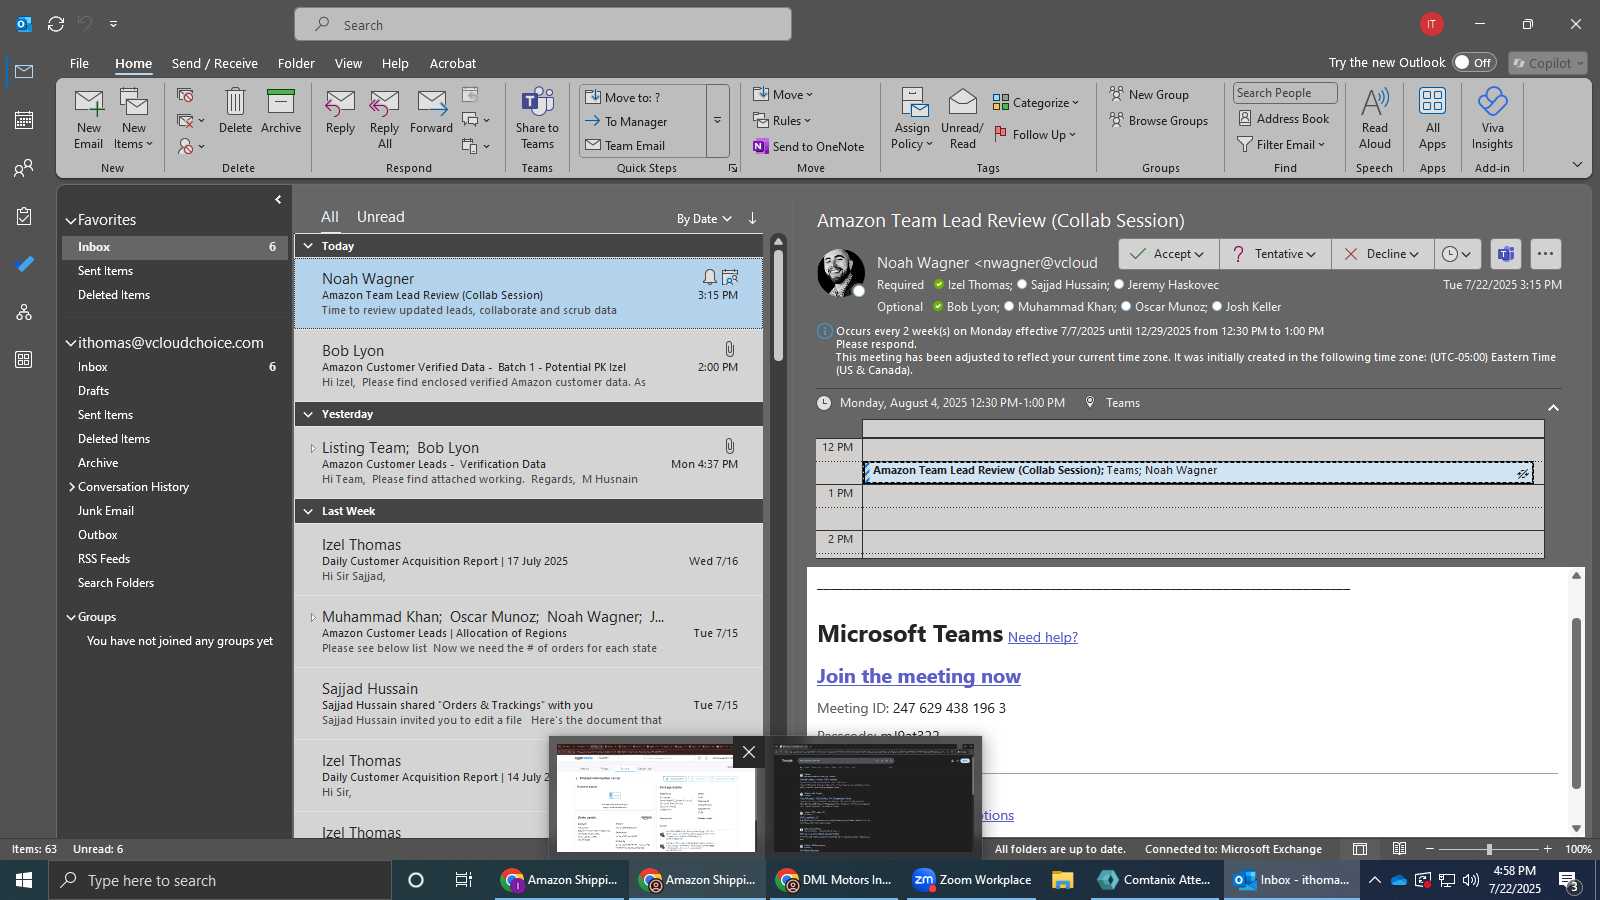Open People in left navigation bar
Image resolution: width=1600 pixels, height=900 pixels.
coord(24,168)
